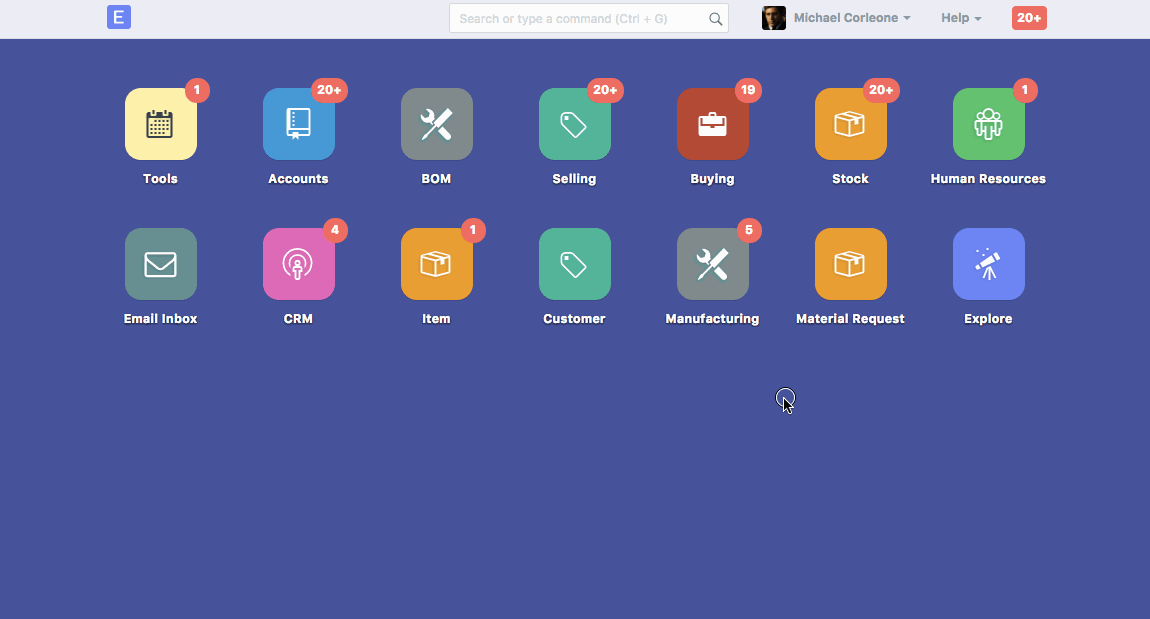1150x619 pixels.
Task: Click the Selling label text
Action: click(574, 179)
